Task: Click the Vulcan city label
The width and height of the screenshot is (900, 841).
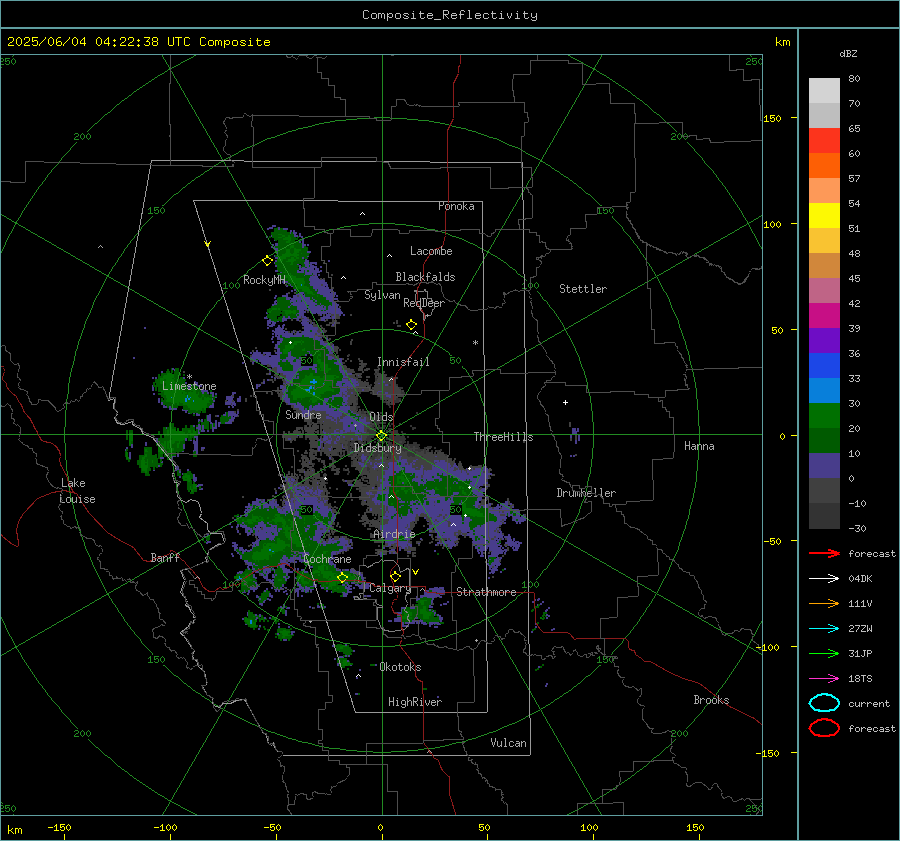Action: (508, 743)
